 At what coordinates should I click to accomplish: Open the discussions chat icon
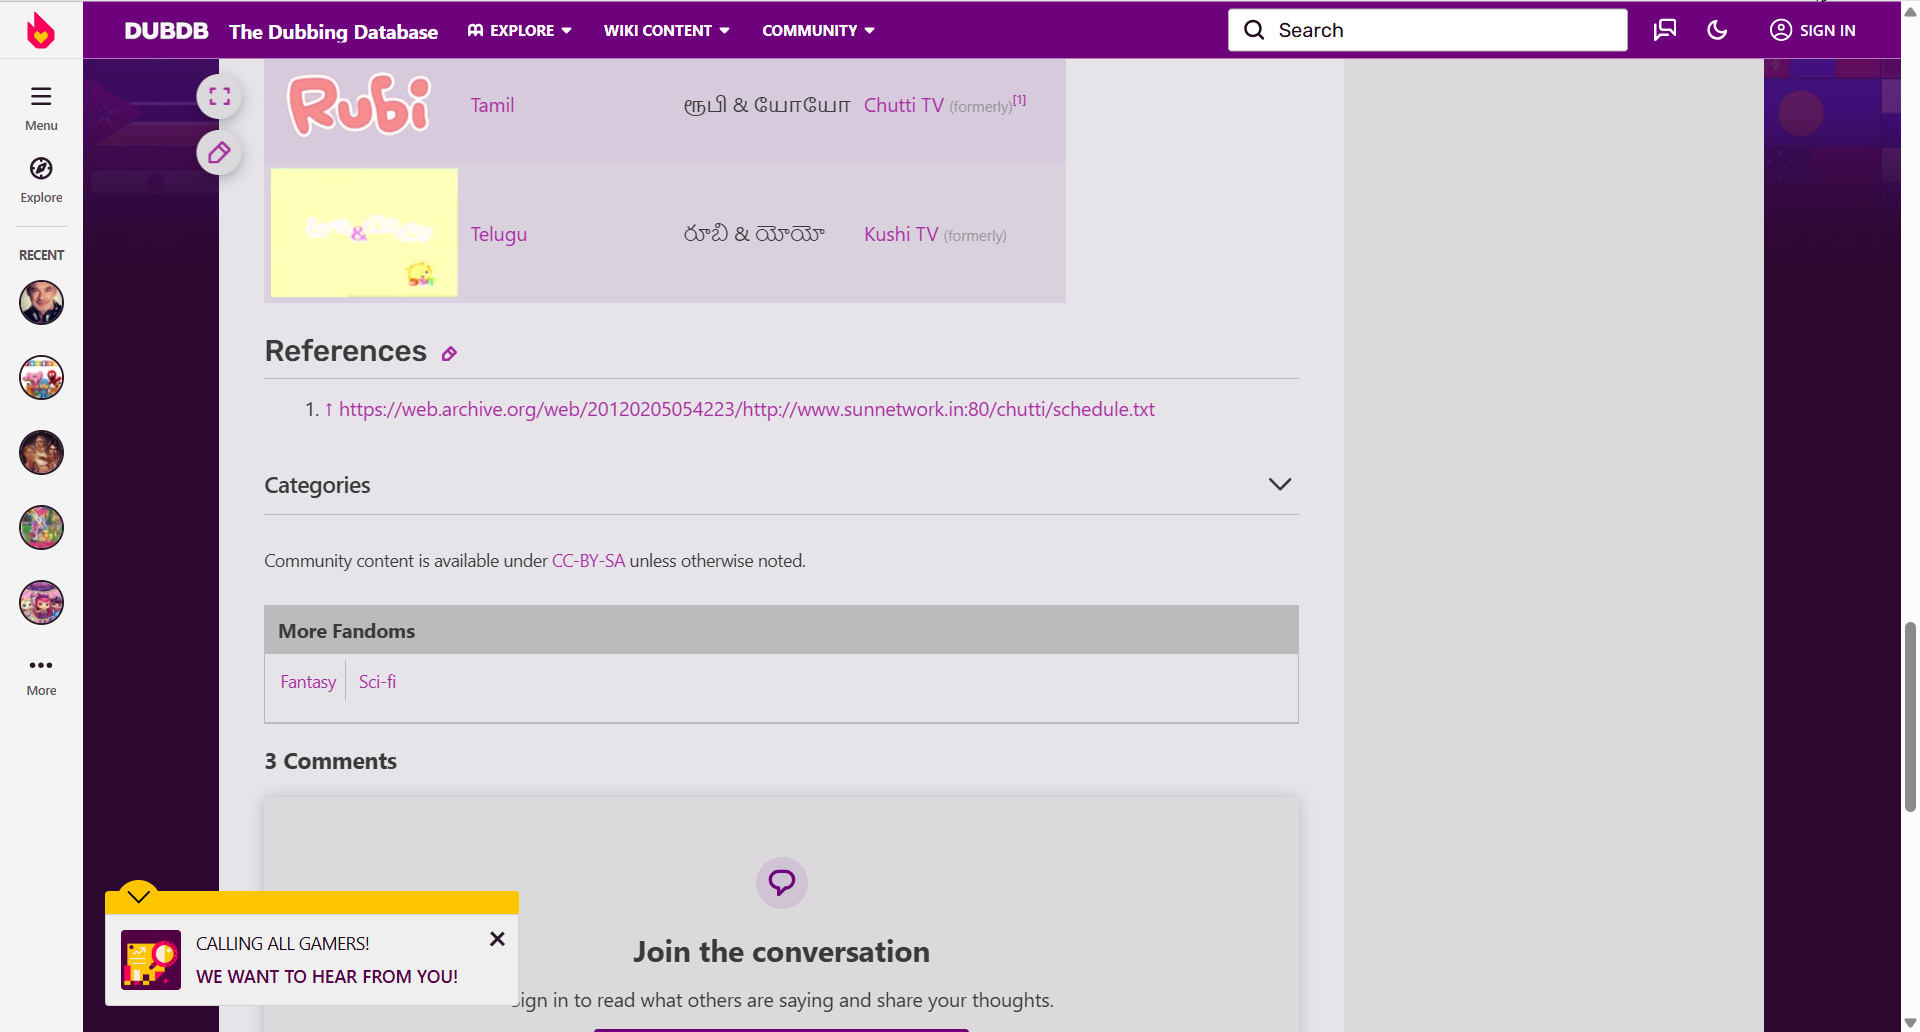click(x=1665, y=30)
